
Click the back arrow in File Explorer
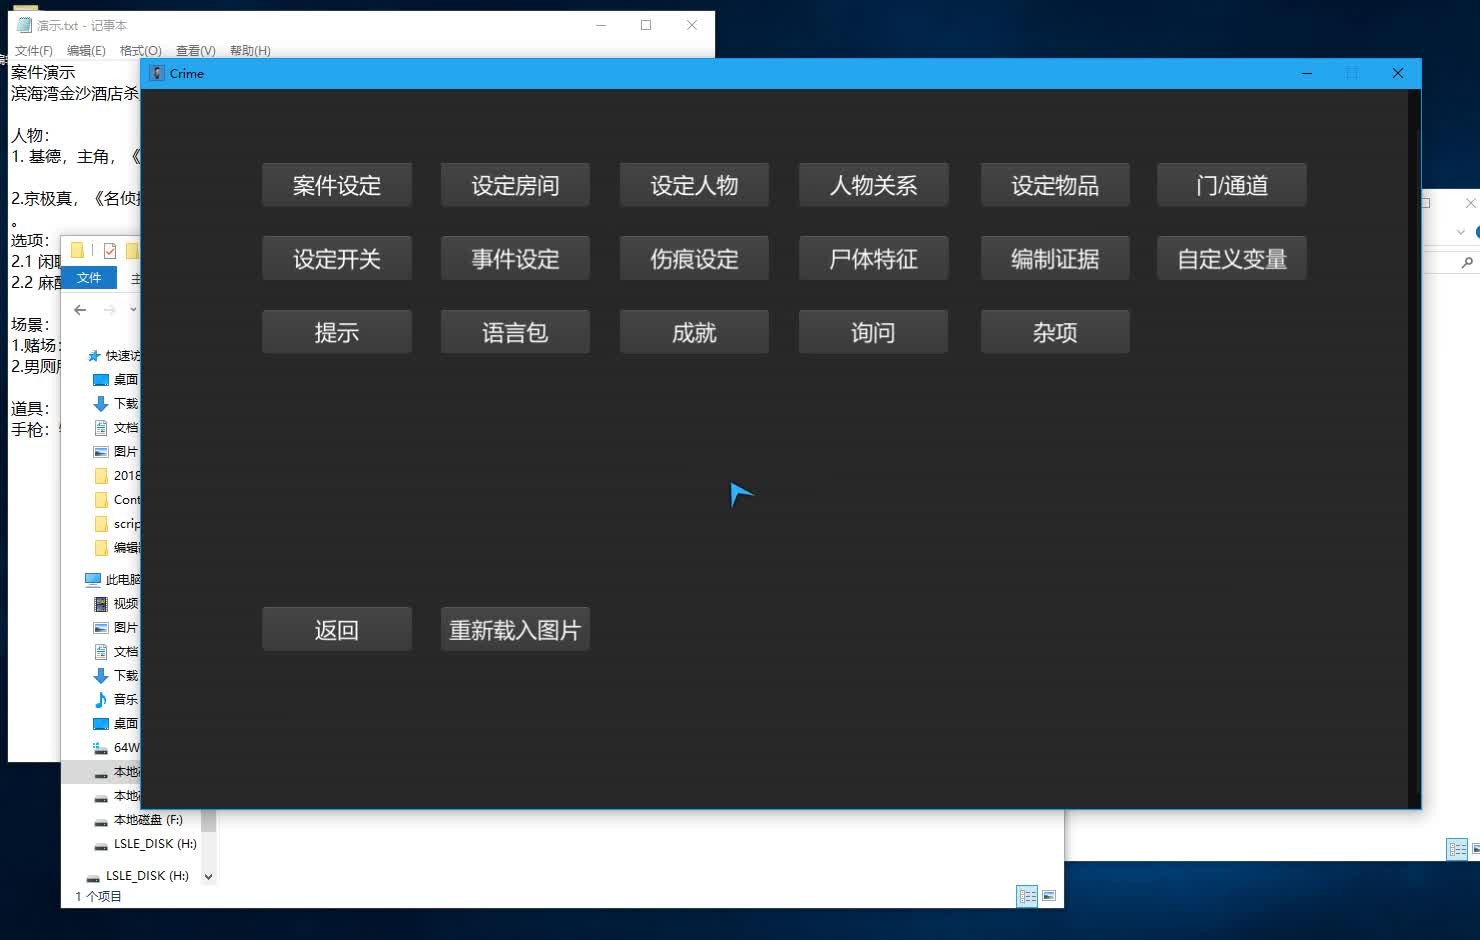pyautogui.click(x=80, y=310)
